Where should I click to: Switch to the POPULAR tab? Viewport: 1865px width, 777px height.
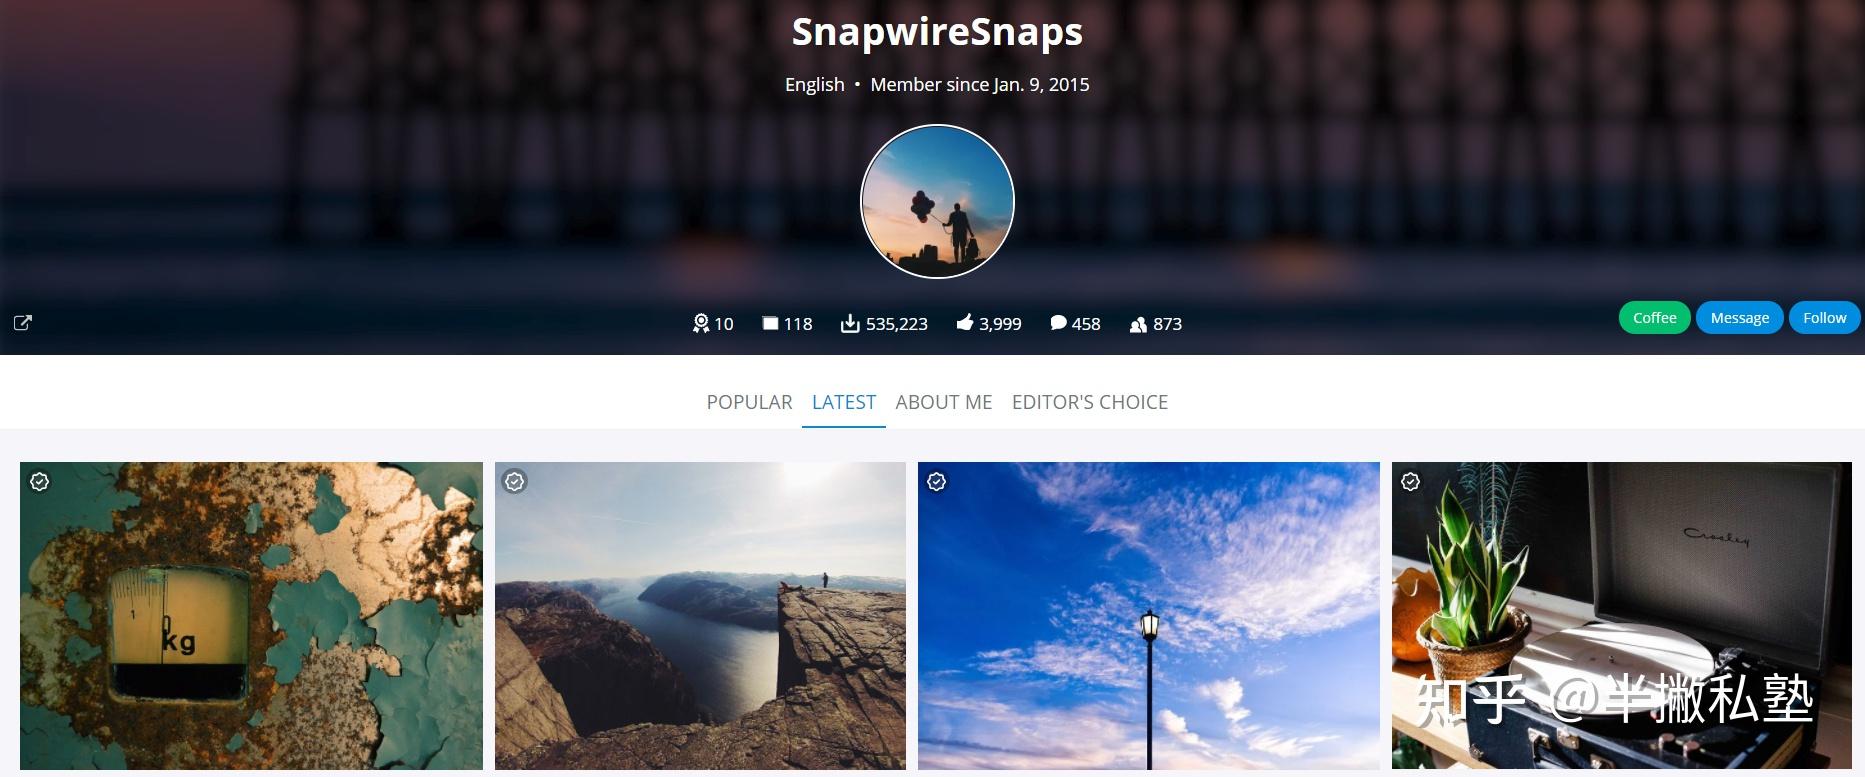(x=749, y=402)
